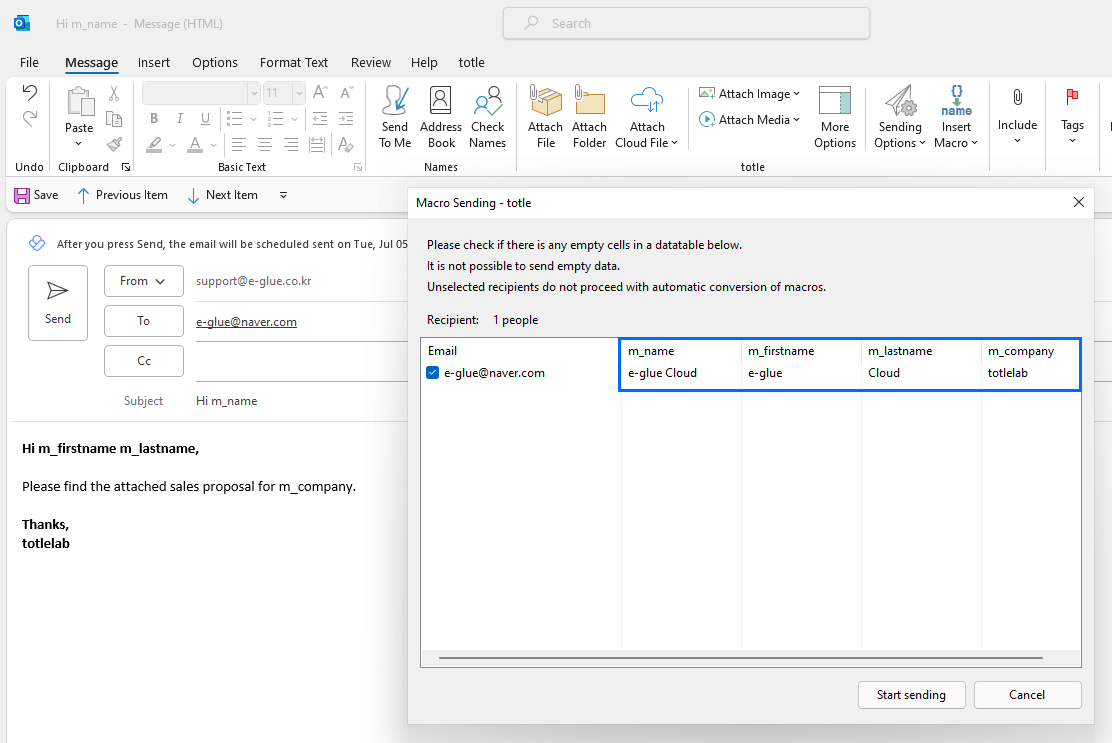Switch to the Review tab
This screenshot has width=1112, height=743.
371,62
